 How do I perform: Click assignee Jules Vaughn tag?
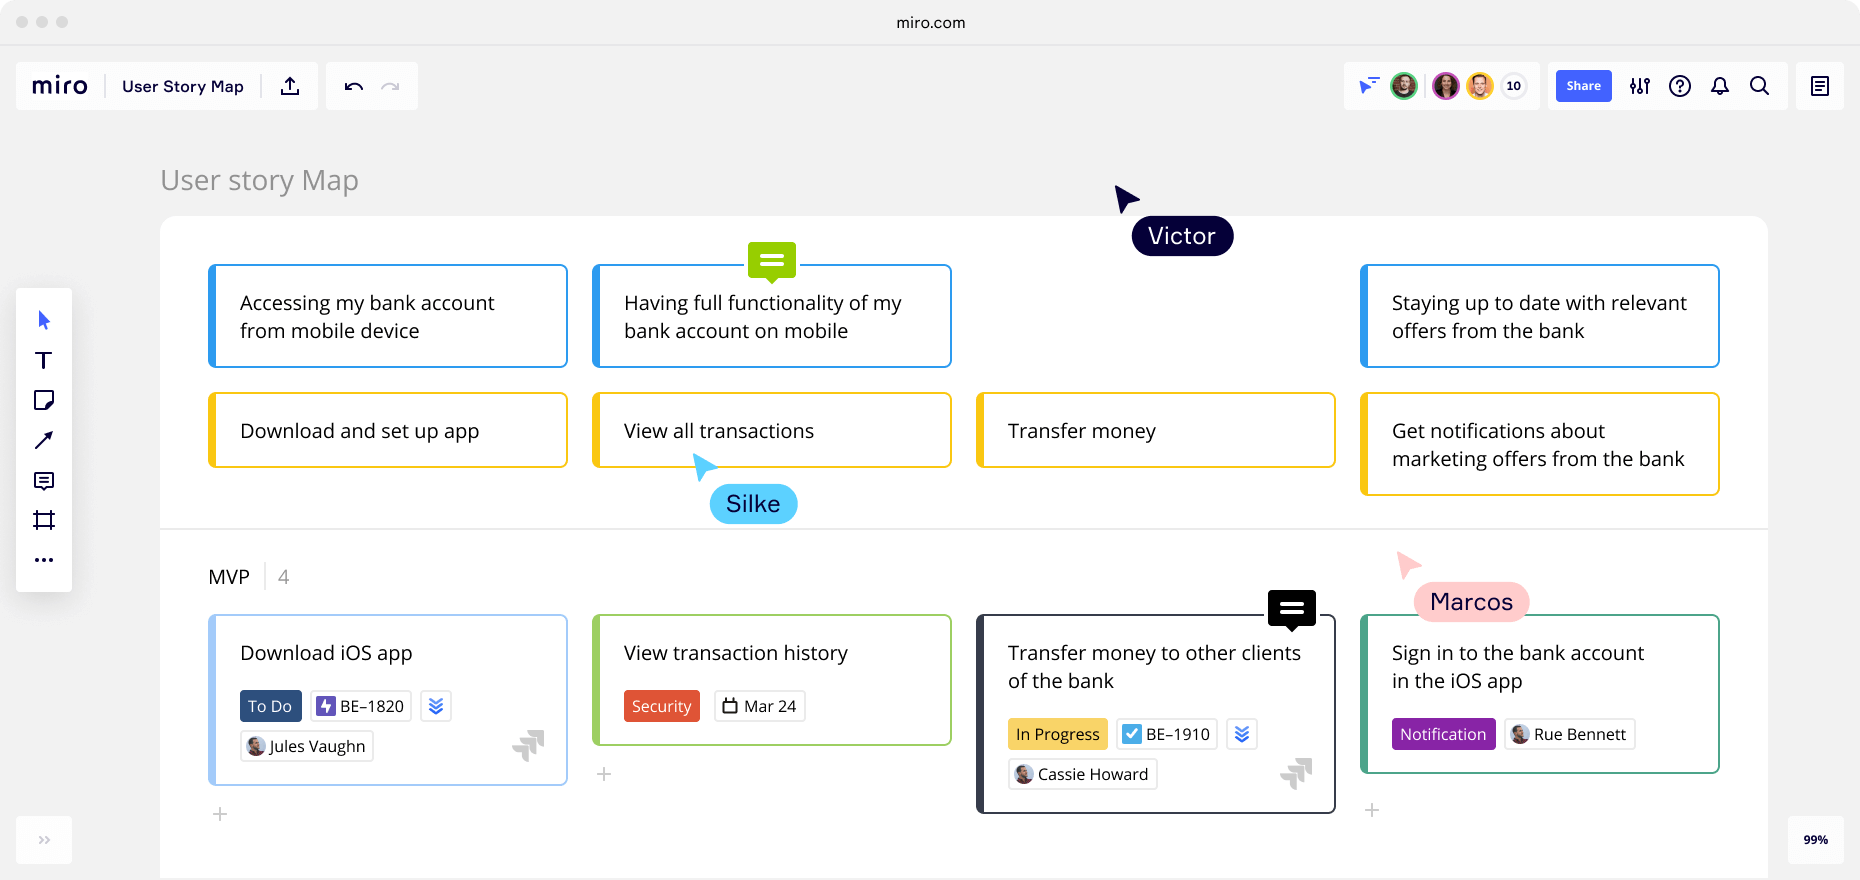(x=307, y=746)
